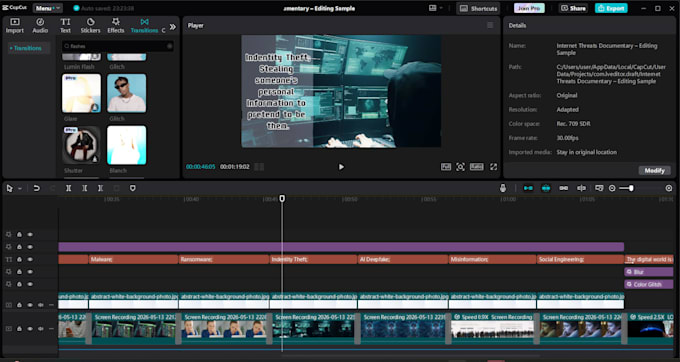
Task: Toggle main track magnet
Action: coord(528,188)
